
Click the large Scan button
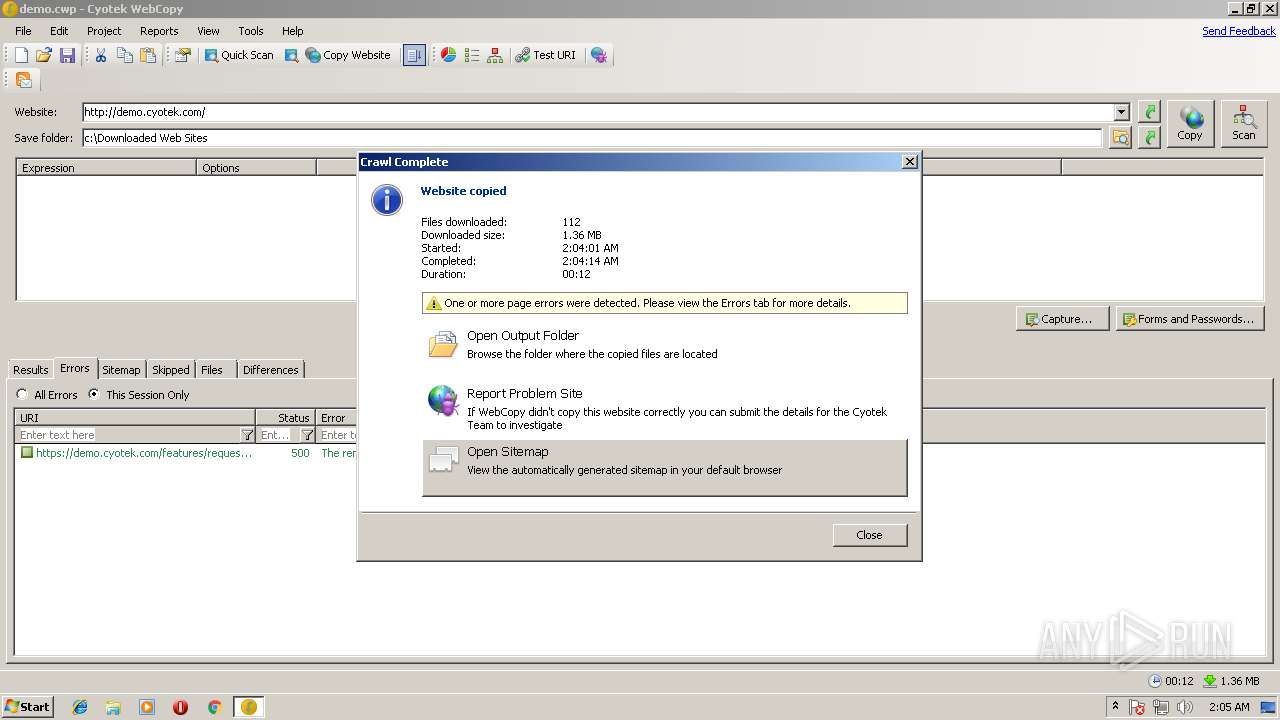1244,124
